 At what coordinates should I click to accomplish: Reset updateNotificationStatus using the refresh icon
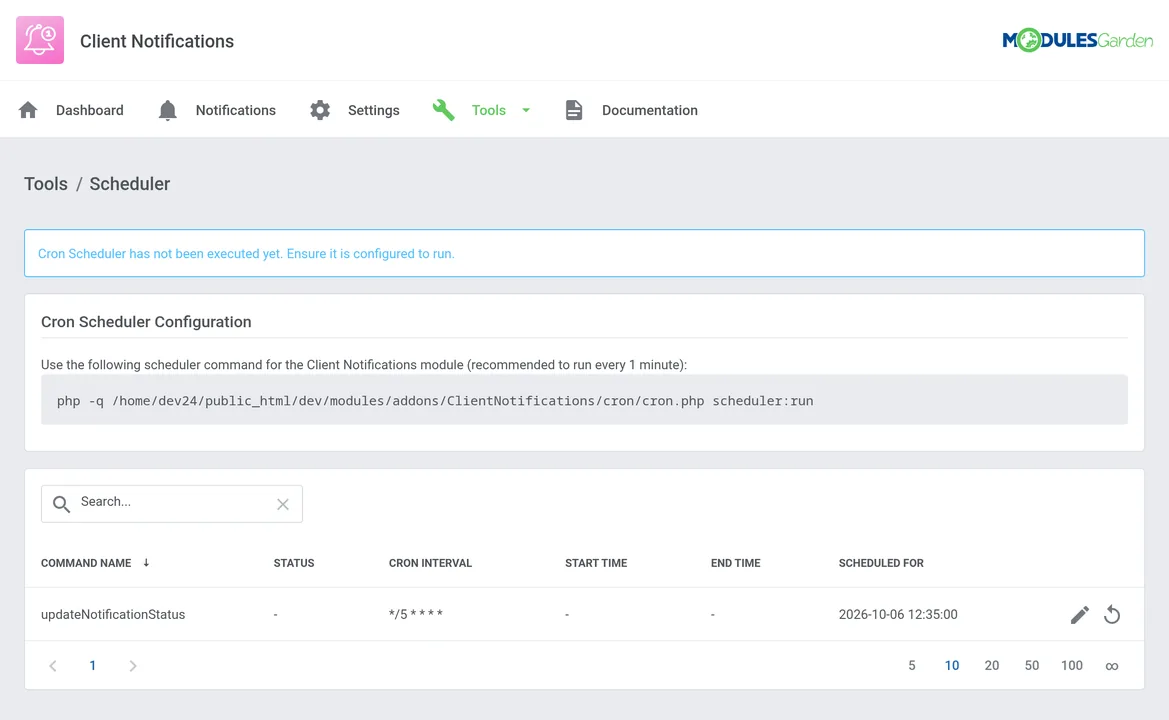(x=1112, y=615)
